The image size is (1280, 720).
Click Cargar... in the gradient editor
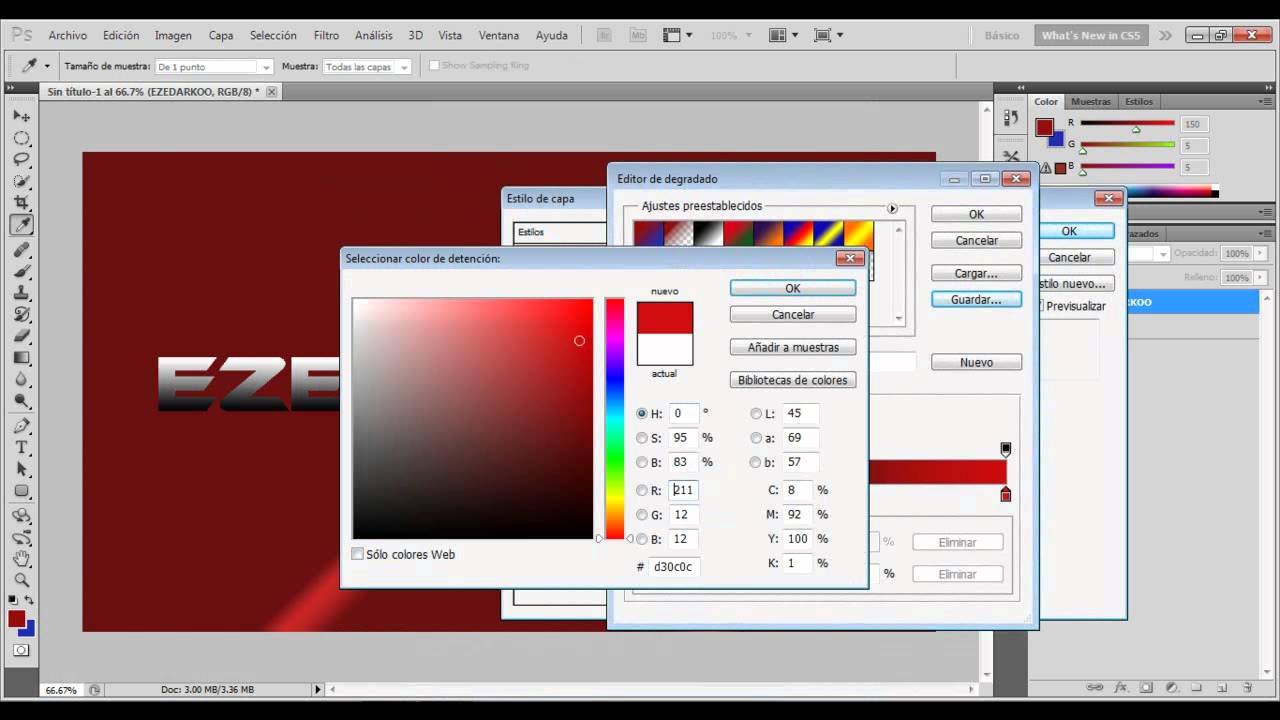(x=976, y=273)
